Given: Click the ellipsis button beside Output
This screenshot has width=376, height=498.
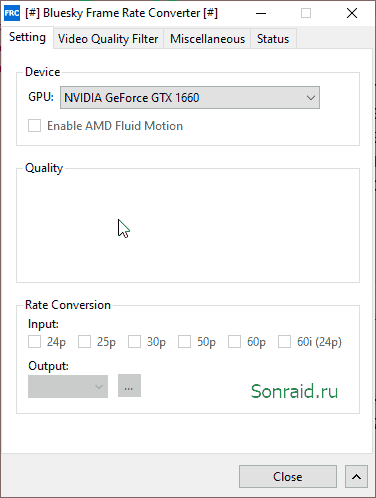Looking at the screenshot, I should point(129,386).
